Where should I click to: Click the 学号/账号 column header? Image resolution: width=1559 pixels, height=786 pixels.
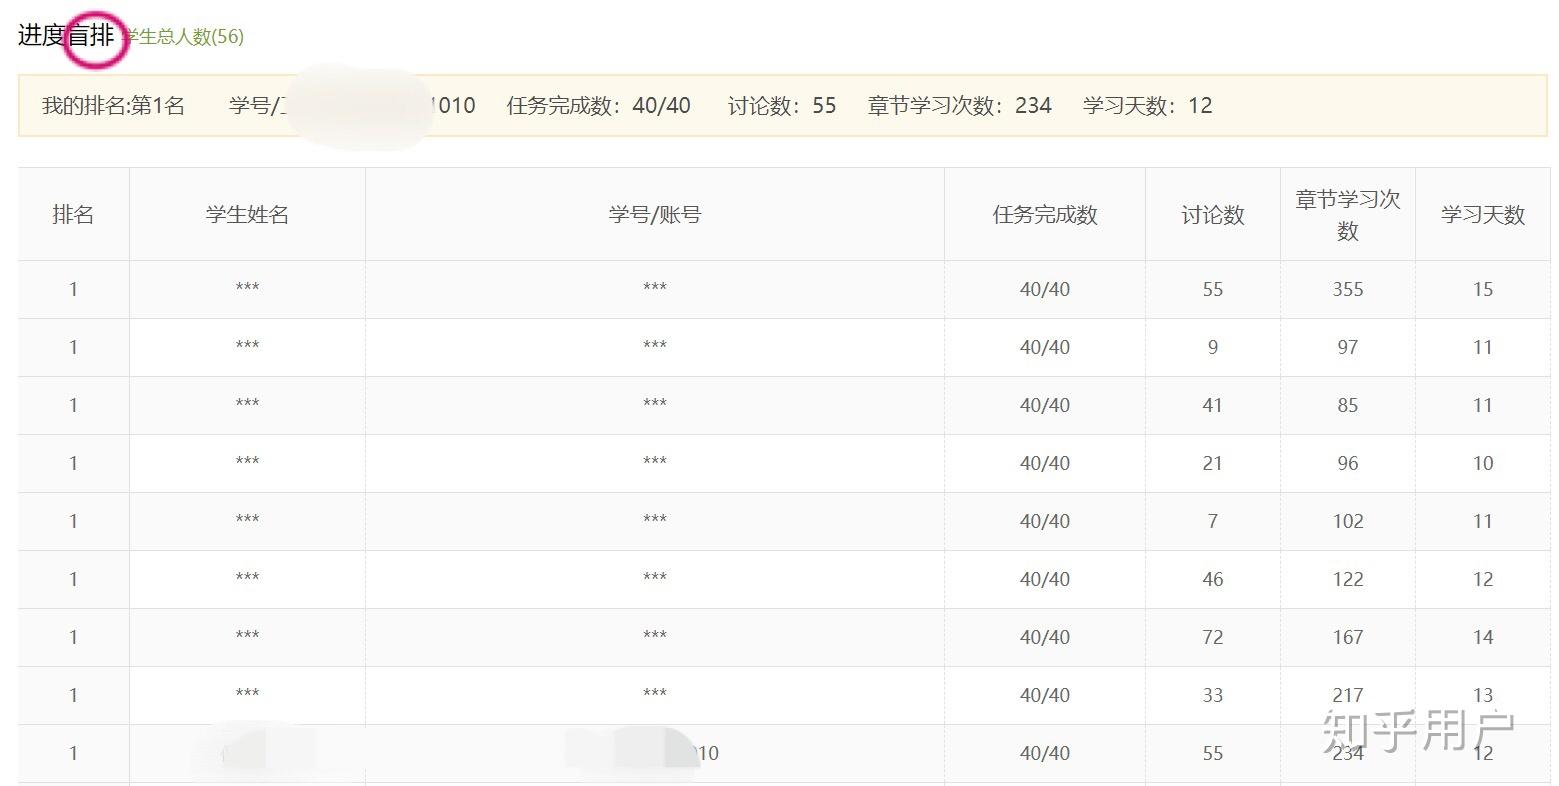click(x=654, y=214)
